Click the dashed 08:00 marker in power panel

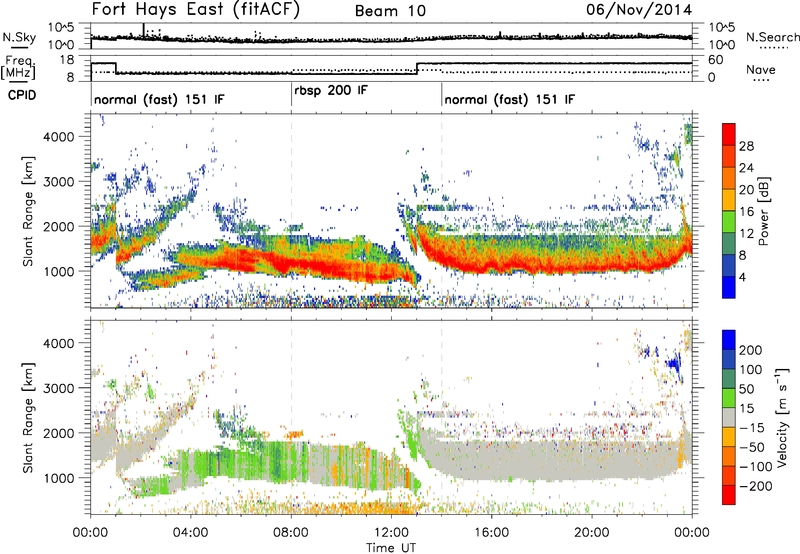click(x=291, y=211)
